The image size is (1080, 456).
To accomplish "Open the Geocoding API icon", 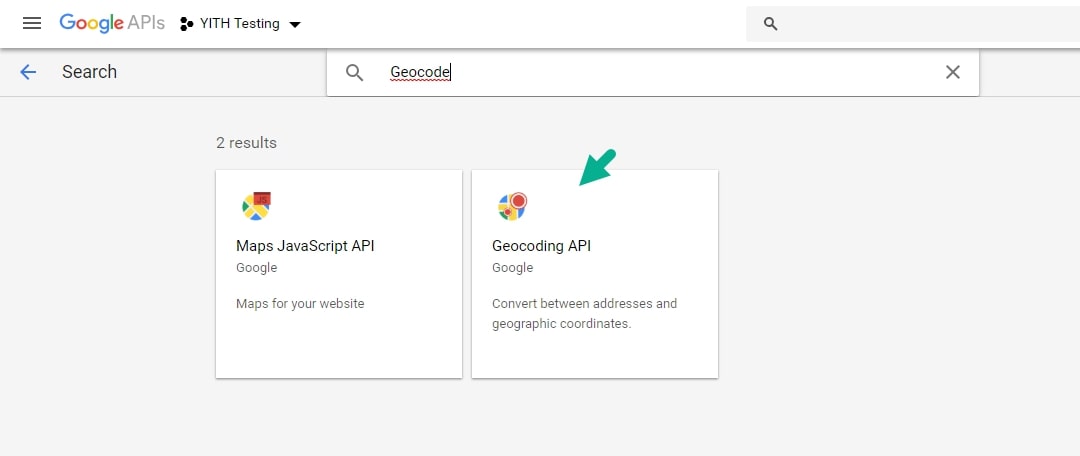I will click(512, 206).
